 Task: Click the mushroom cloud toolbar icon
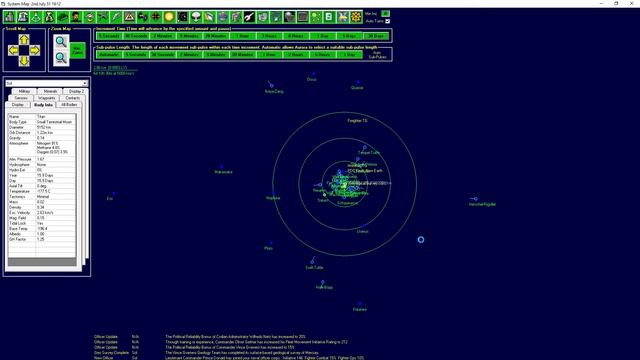[196, 17]
